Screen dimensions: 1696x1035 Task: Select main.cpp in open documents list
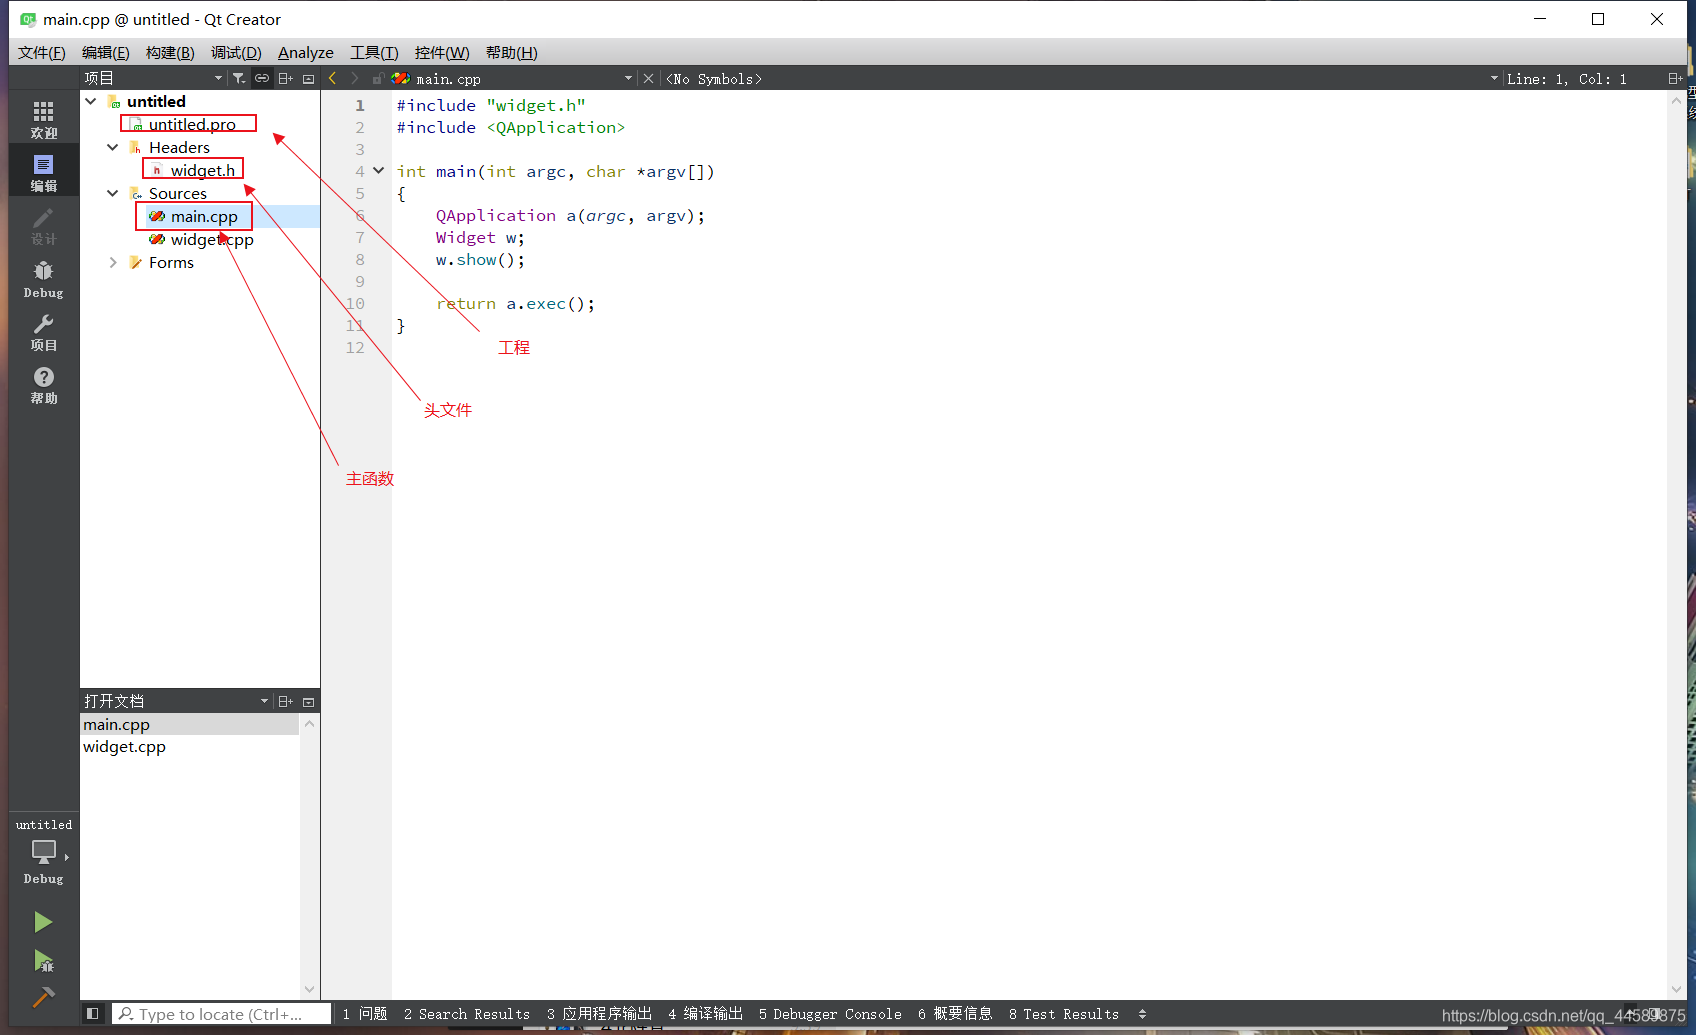tap(190, 724)
